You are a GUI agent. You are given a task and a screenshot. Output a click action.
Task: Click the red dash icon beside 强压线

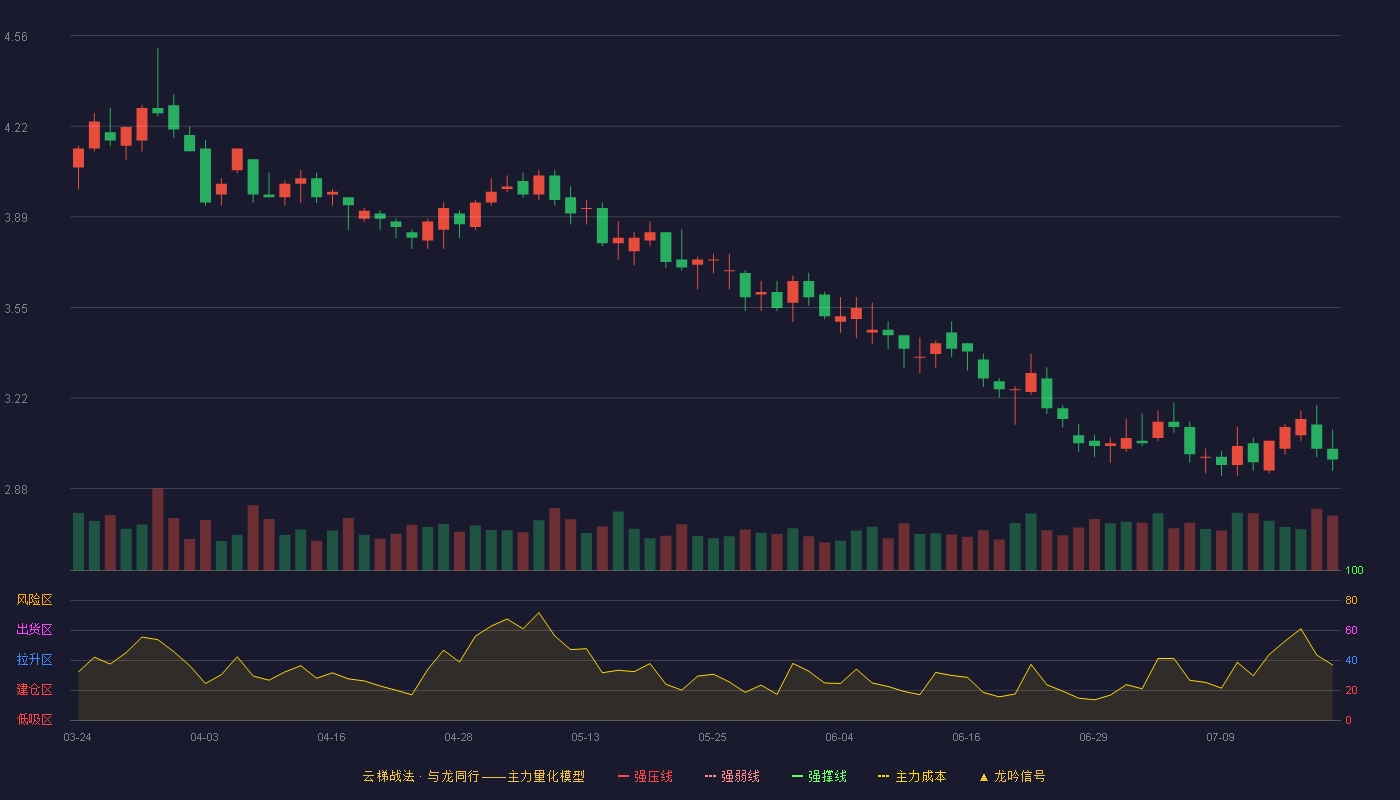[623, 776]
